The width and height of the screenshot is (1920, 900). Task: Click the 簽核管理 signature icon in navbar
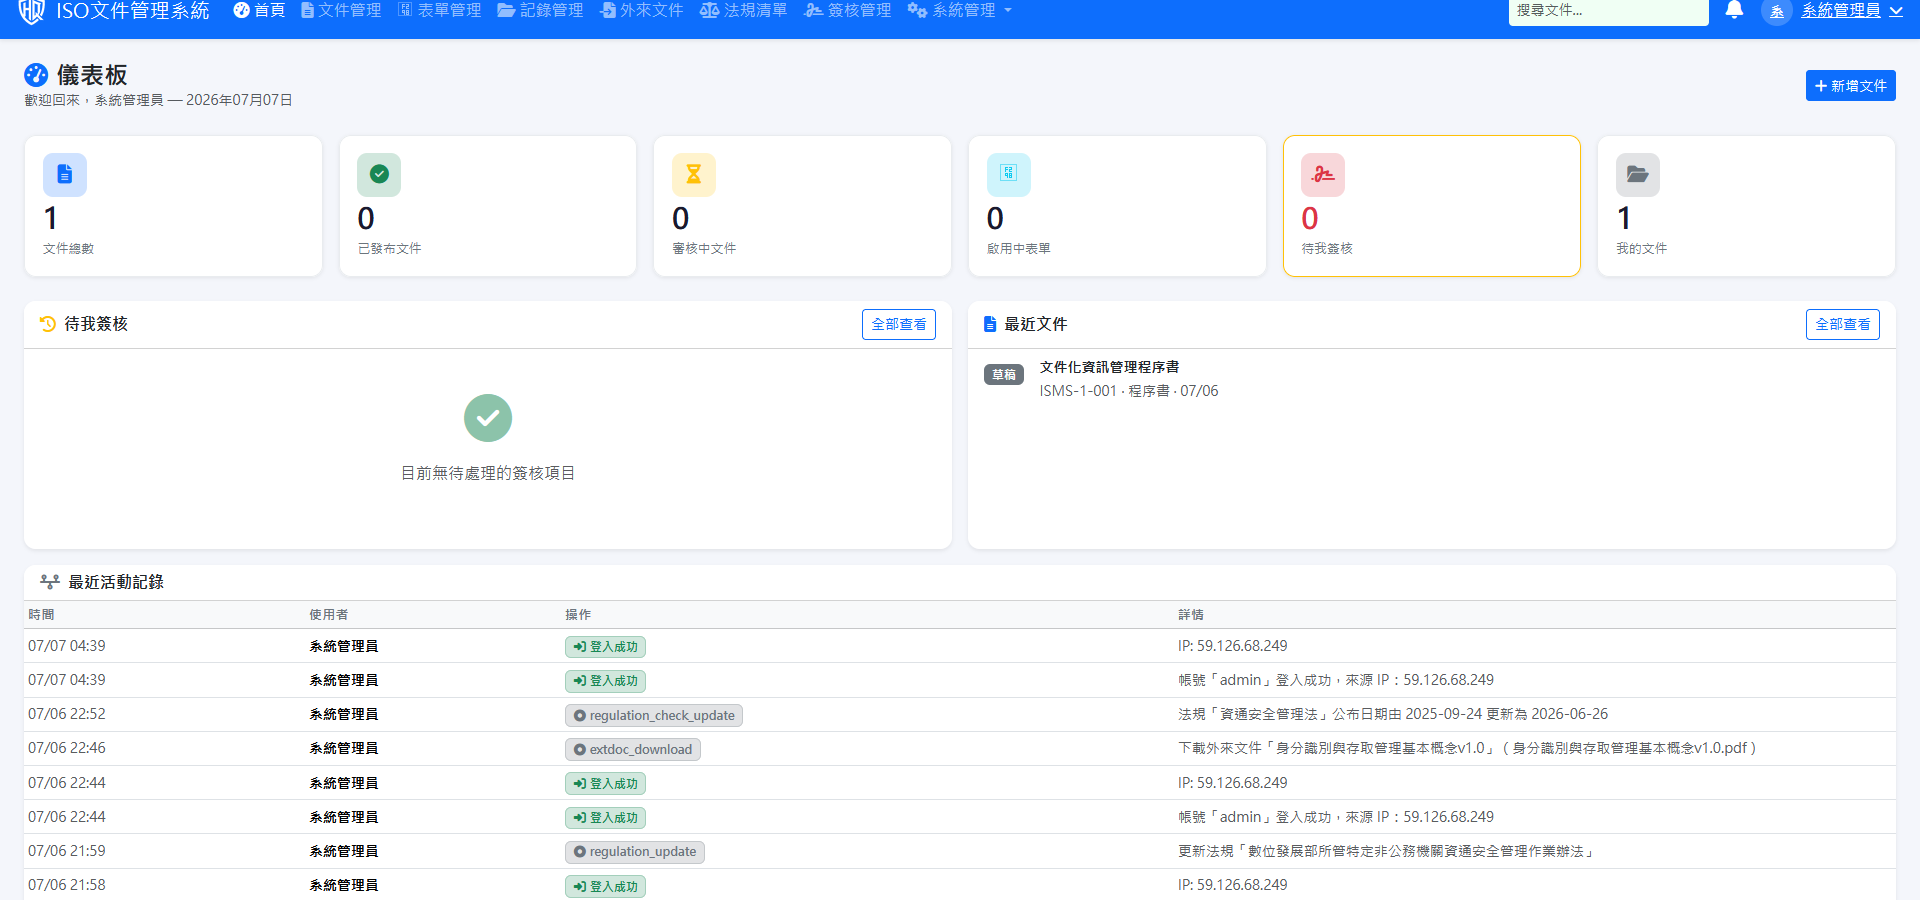[x=814, y=10]
